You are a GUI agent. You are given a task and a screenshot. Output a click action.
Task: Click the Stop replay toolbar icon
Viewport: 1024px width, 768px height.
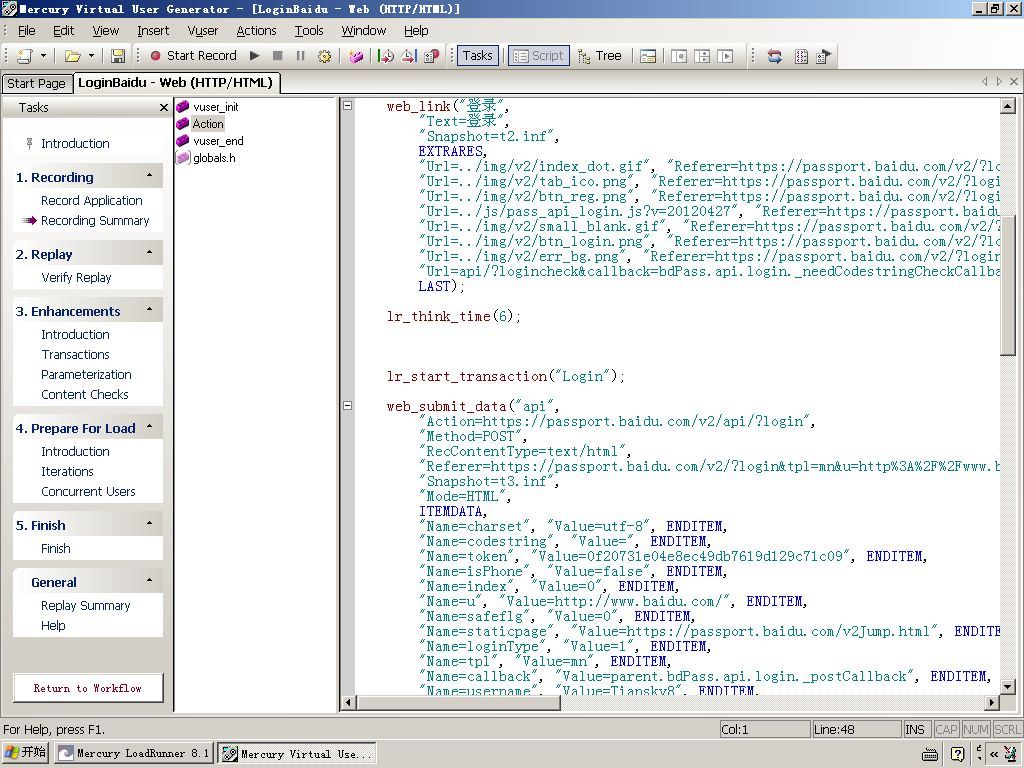278,56
